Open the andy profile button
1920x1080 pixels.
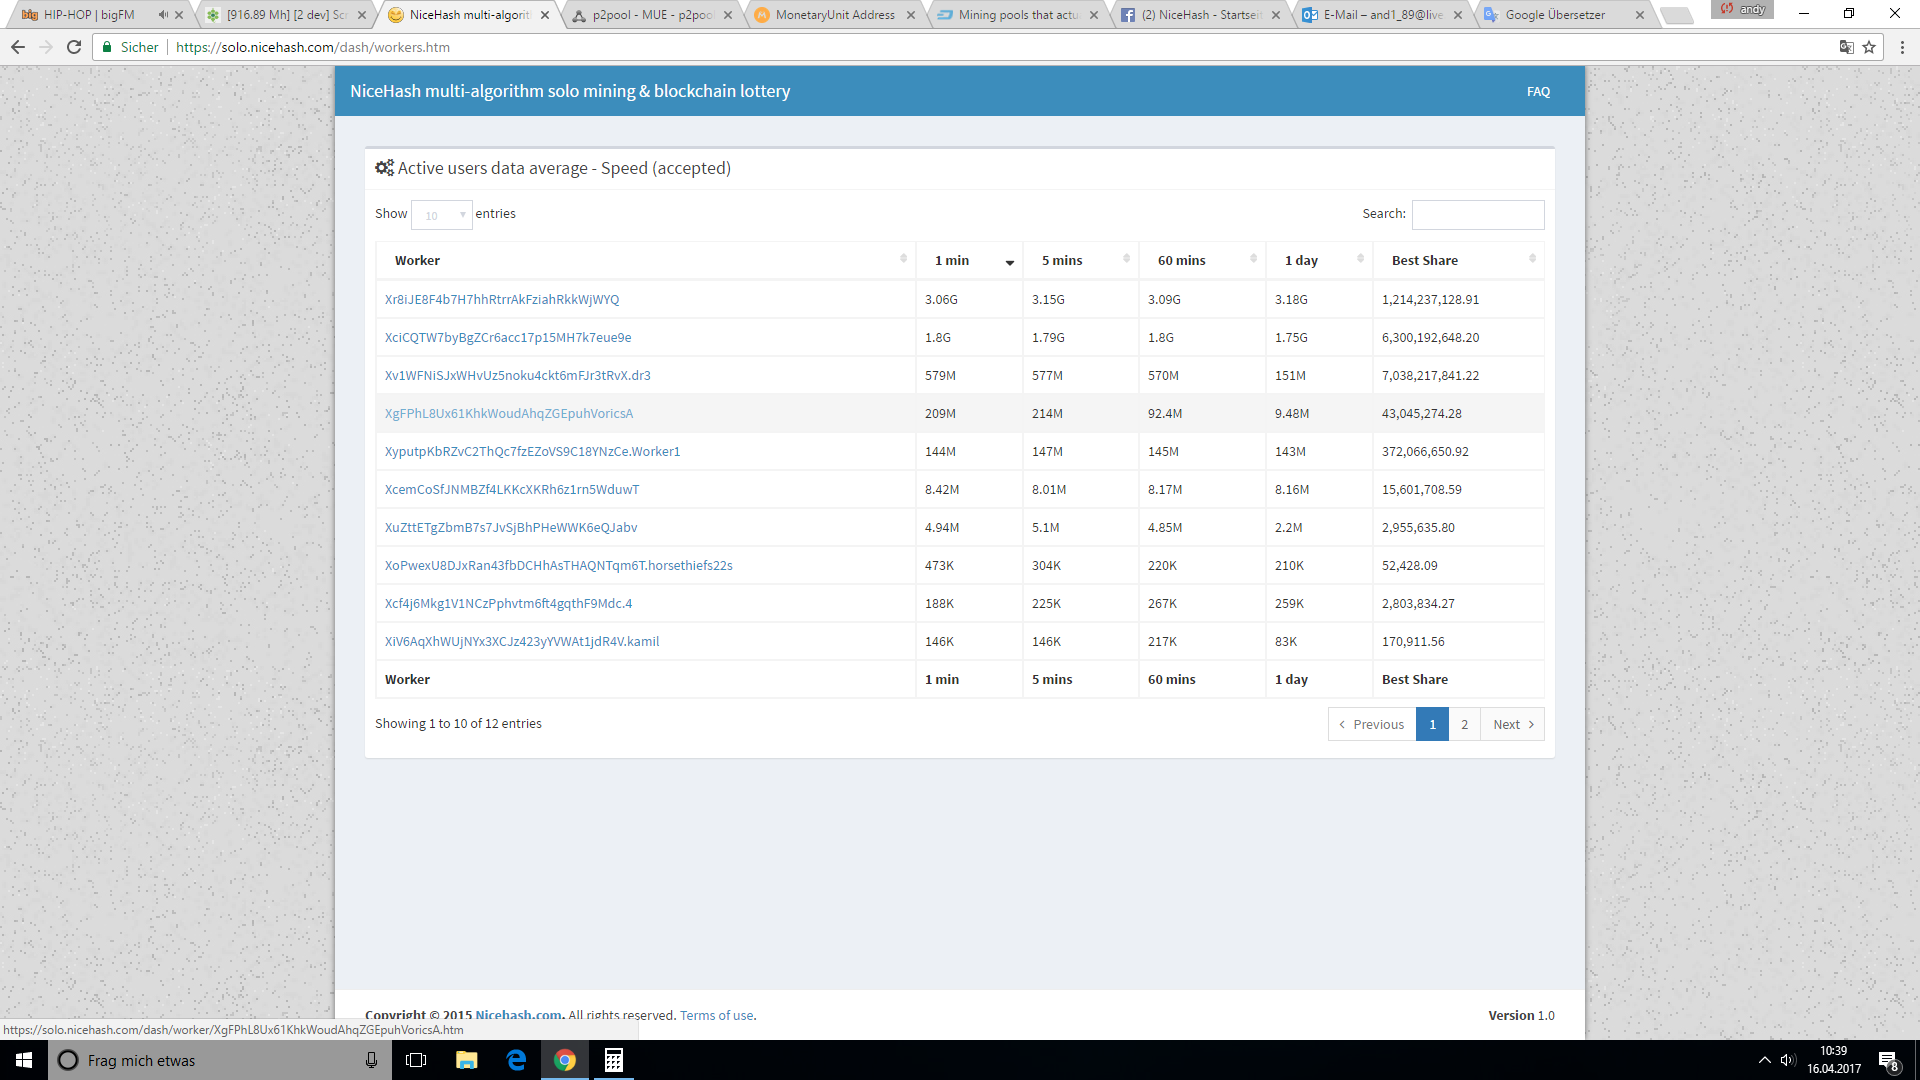1742,9
